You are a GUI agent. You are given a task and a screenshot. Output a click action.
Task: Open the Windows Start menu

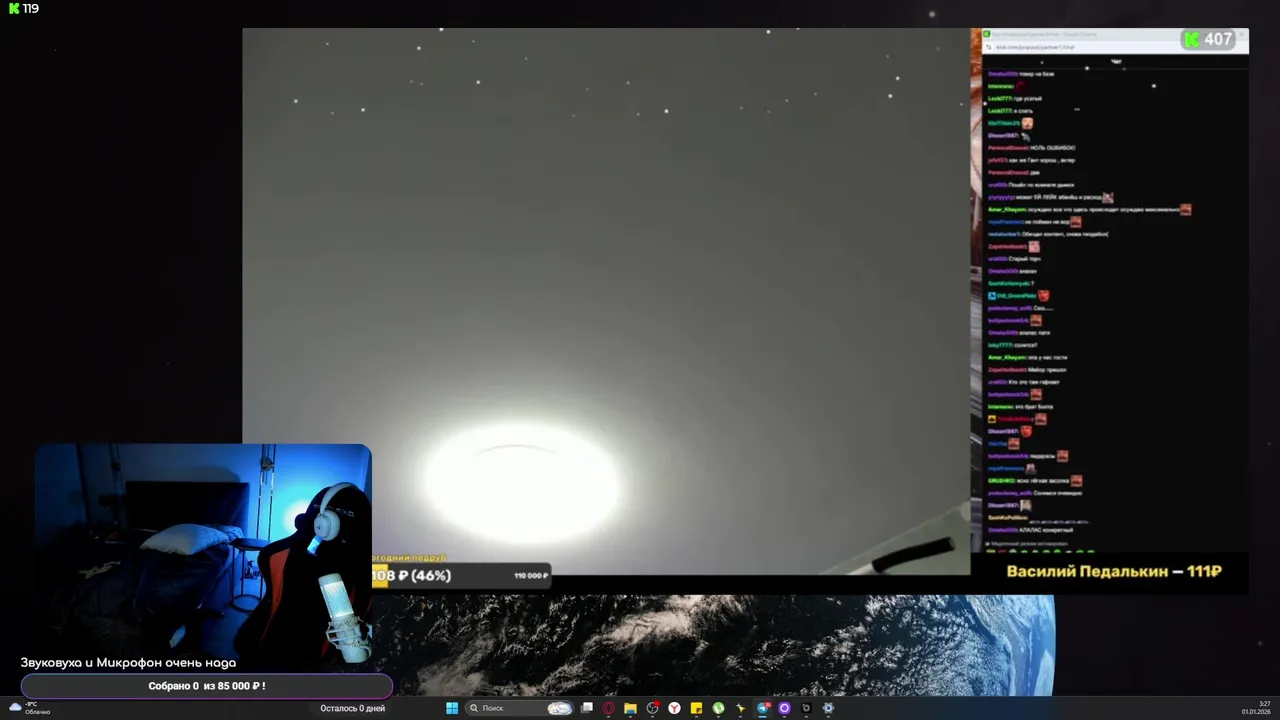coord(452,708)
